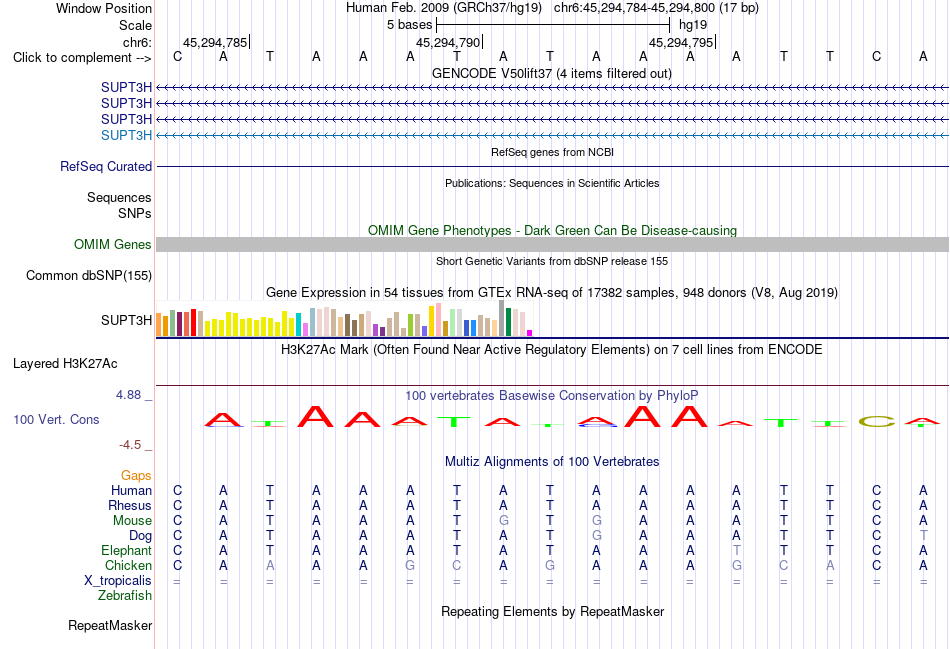Click the H3K27Ac Mark track title

click(551, 350)
